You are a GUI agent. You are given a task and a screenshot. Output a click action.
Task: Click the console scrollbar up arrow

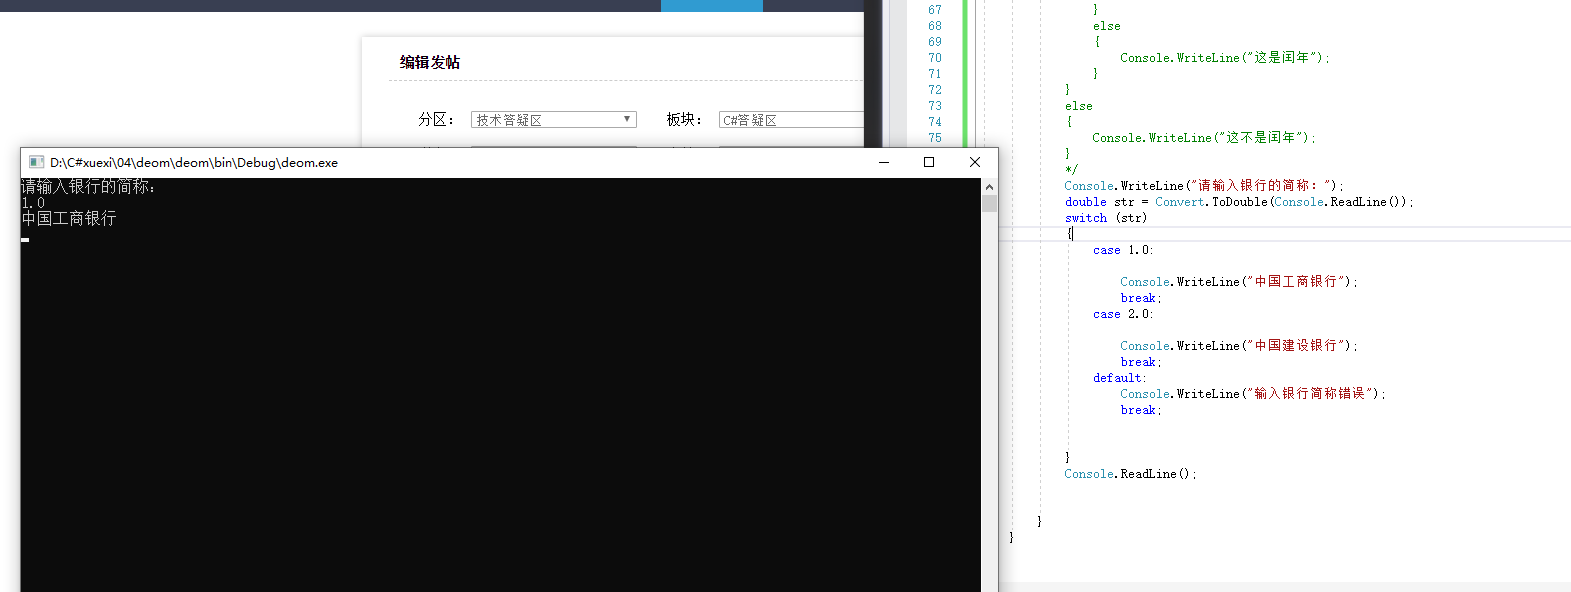[x=989, y=187]
